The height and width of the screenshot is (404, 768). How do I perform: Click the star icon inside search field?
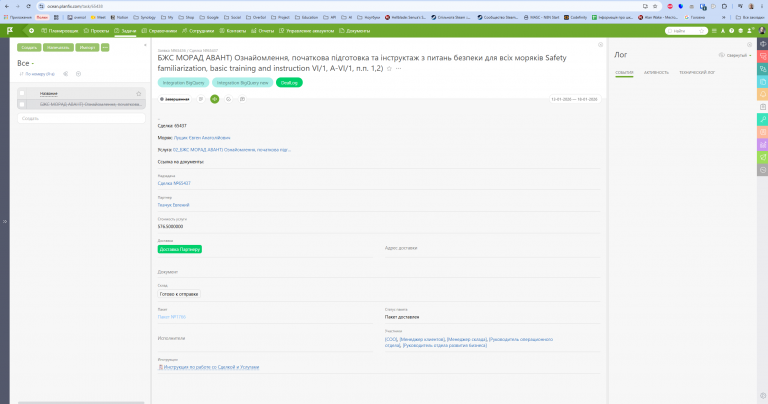click(702, 31)
